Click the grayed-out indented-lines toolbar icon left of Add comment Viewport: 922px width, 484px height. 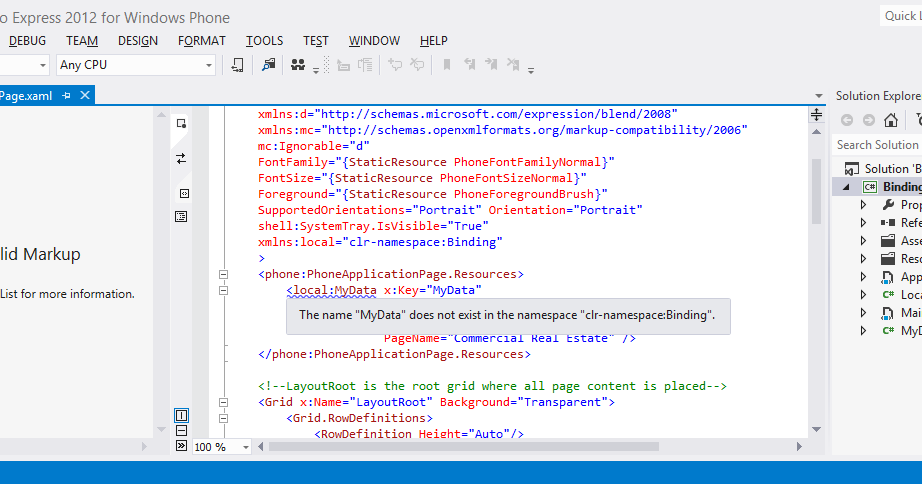[365, 65]
